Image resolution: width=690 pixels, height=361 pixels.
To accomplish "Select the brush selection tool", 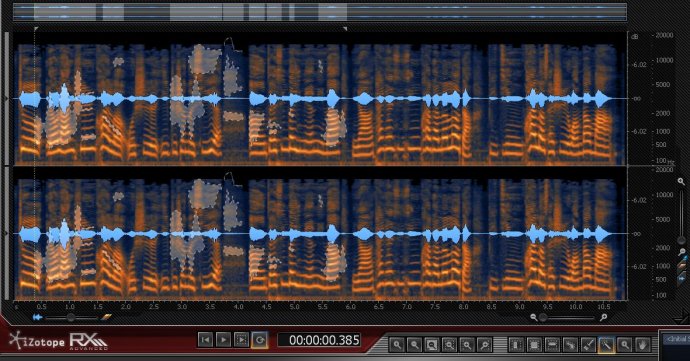I will click(x=588, y=345).
